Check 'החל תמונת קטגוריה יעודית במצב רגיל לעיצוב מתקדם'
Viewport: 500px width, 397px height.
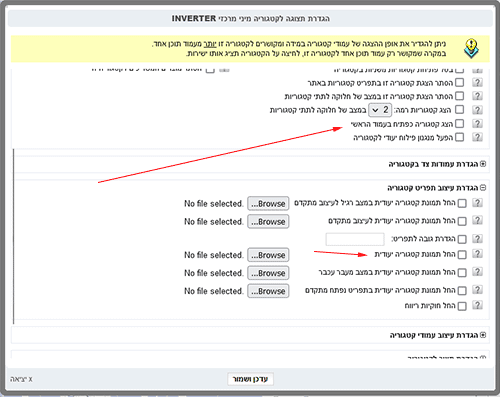(x=462, y=203)
